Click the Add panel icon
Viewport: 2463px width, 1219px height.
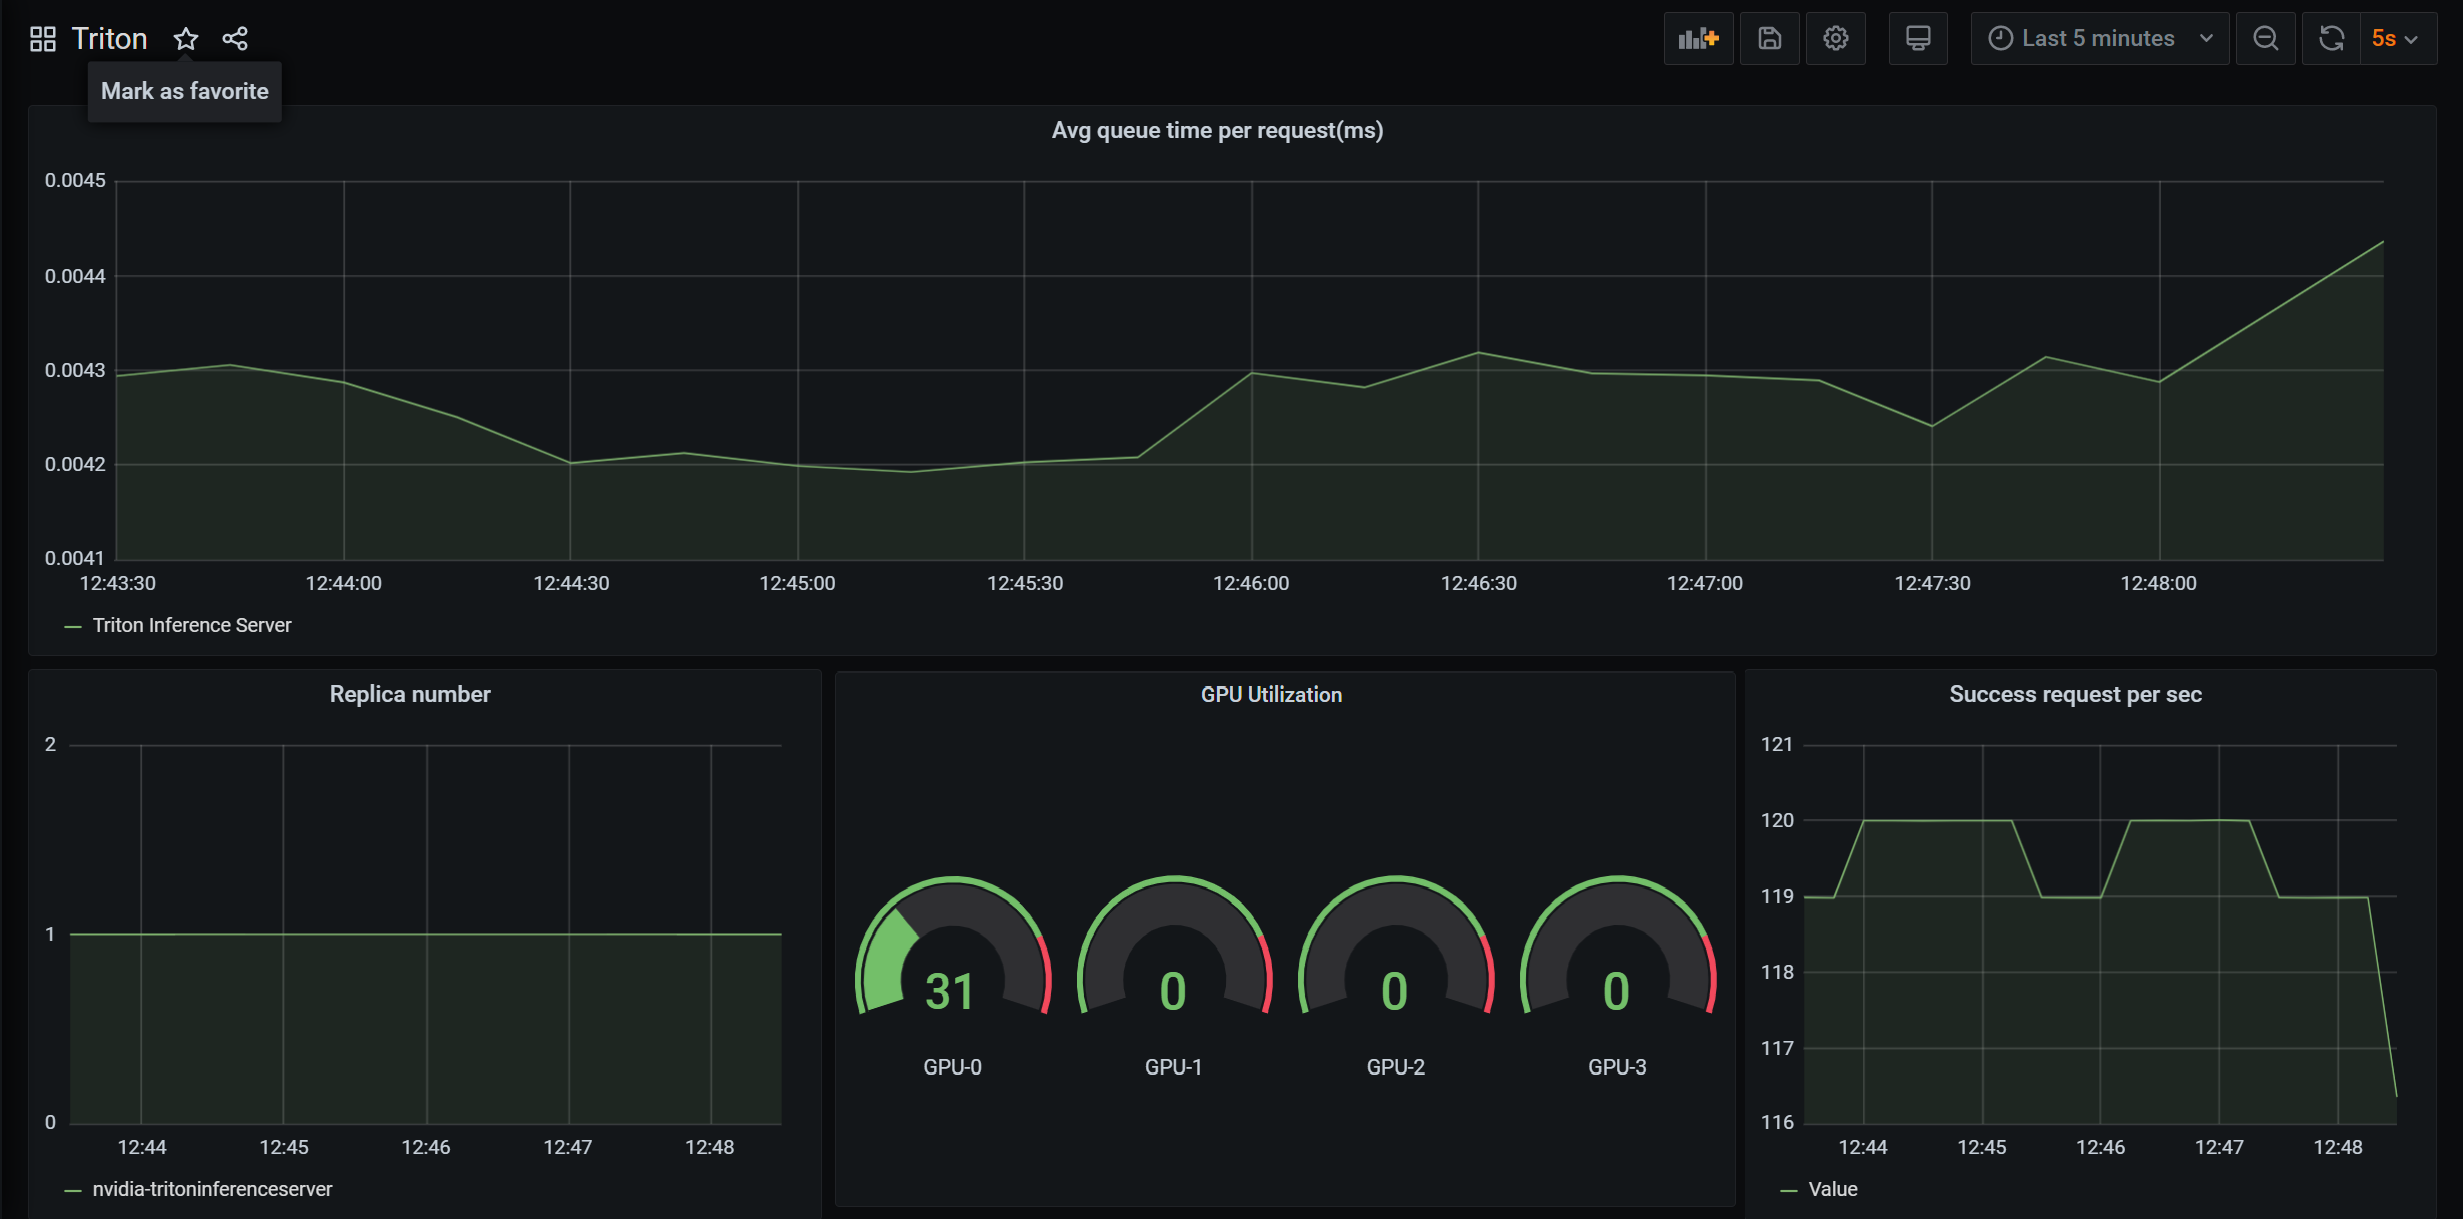point(1698,39)
